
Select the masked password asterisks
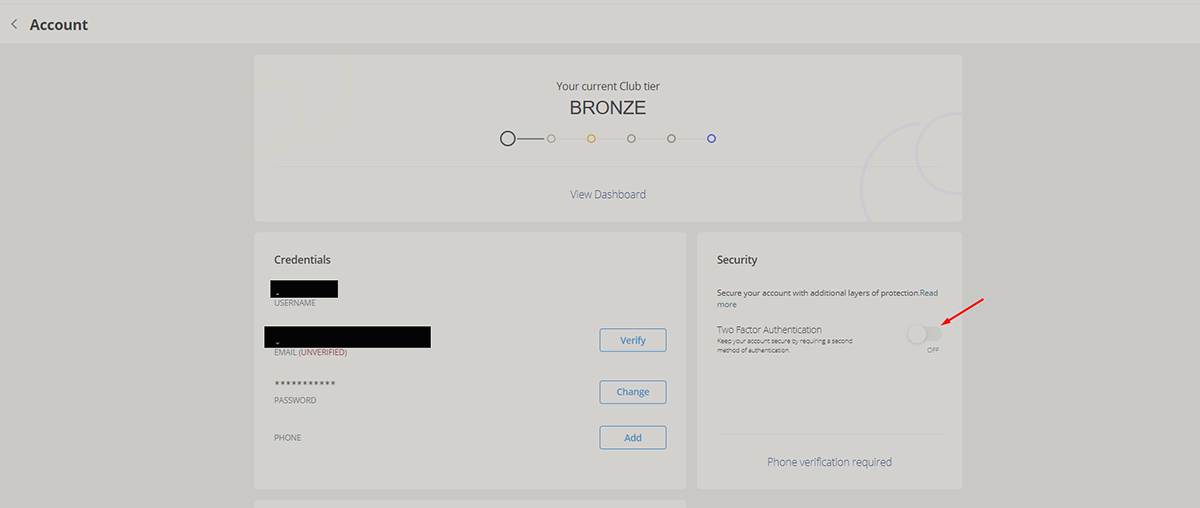point(305,385)
